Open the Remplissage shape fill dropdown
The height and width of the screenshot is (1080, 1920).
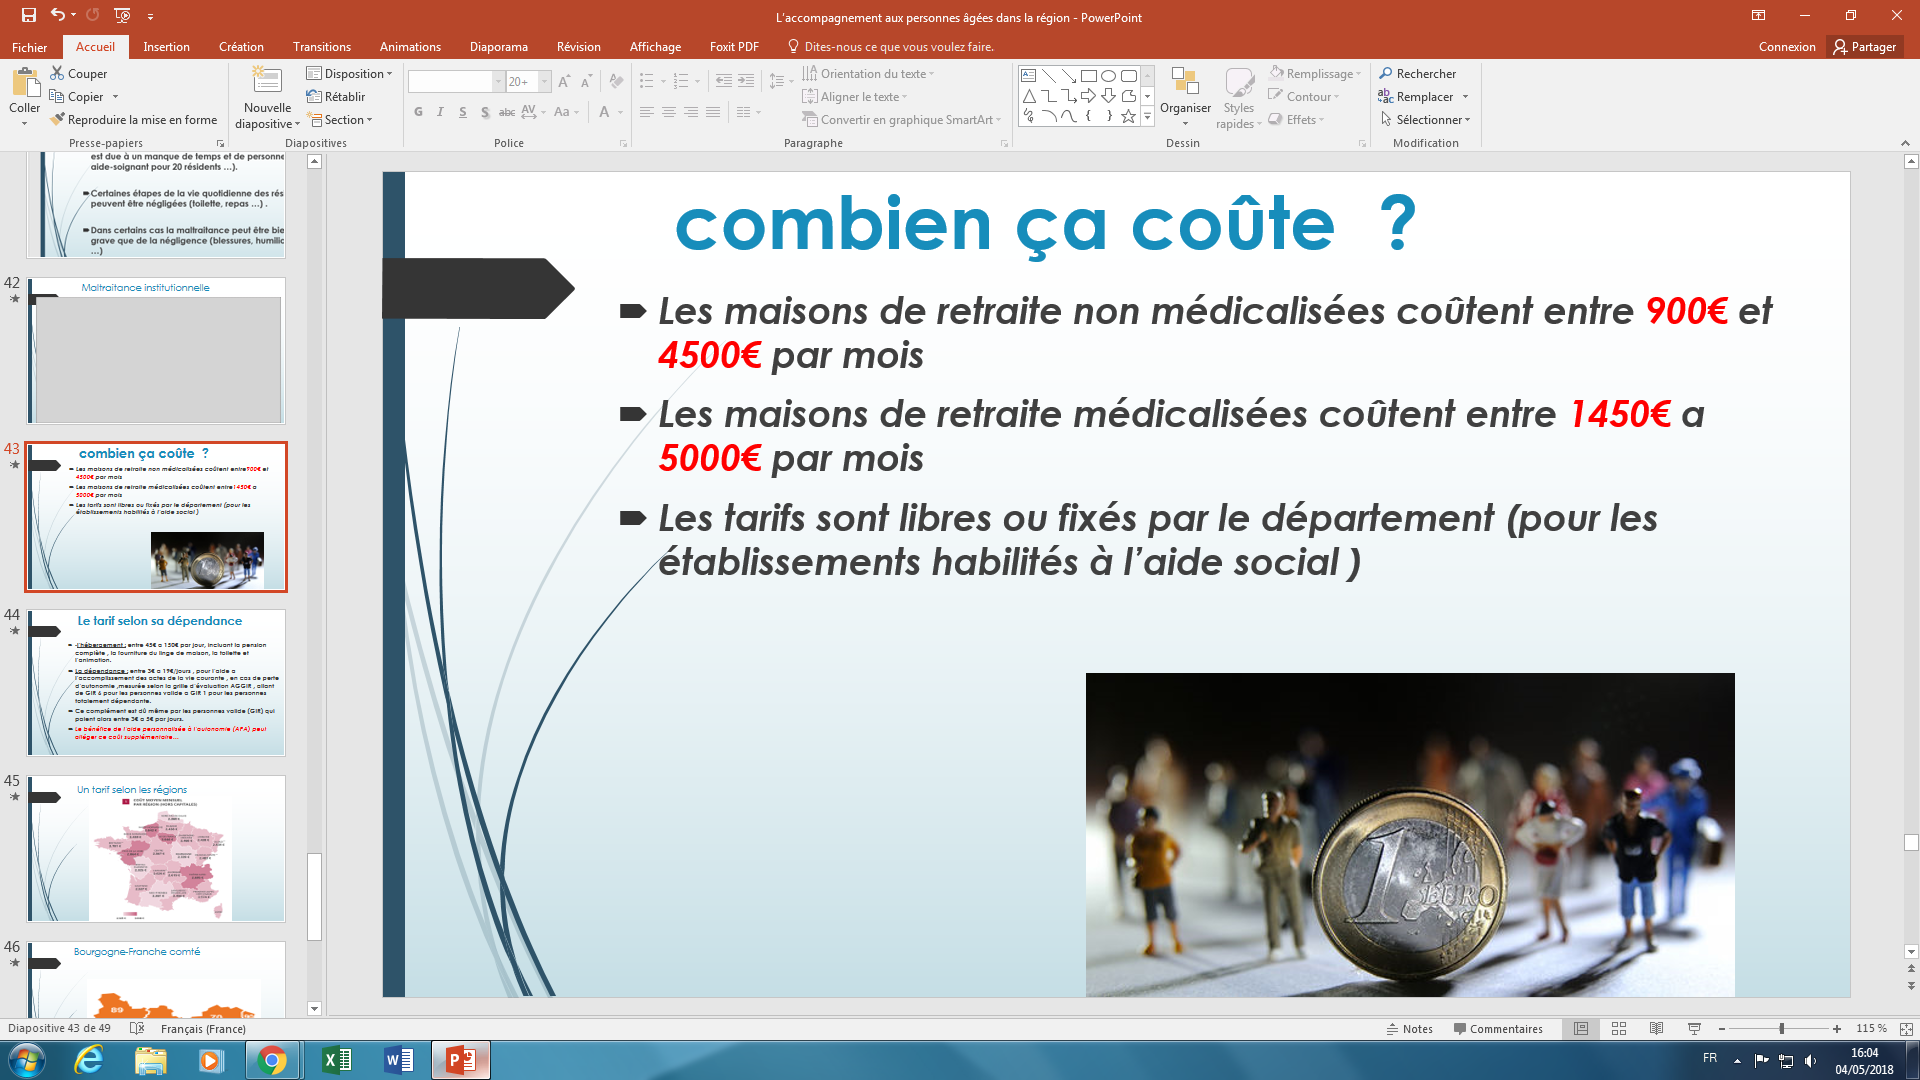click(1315, 74)
